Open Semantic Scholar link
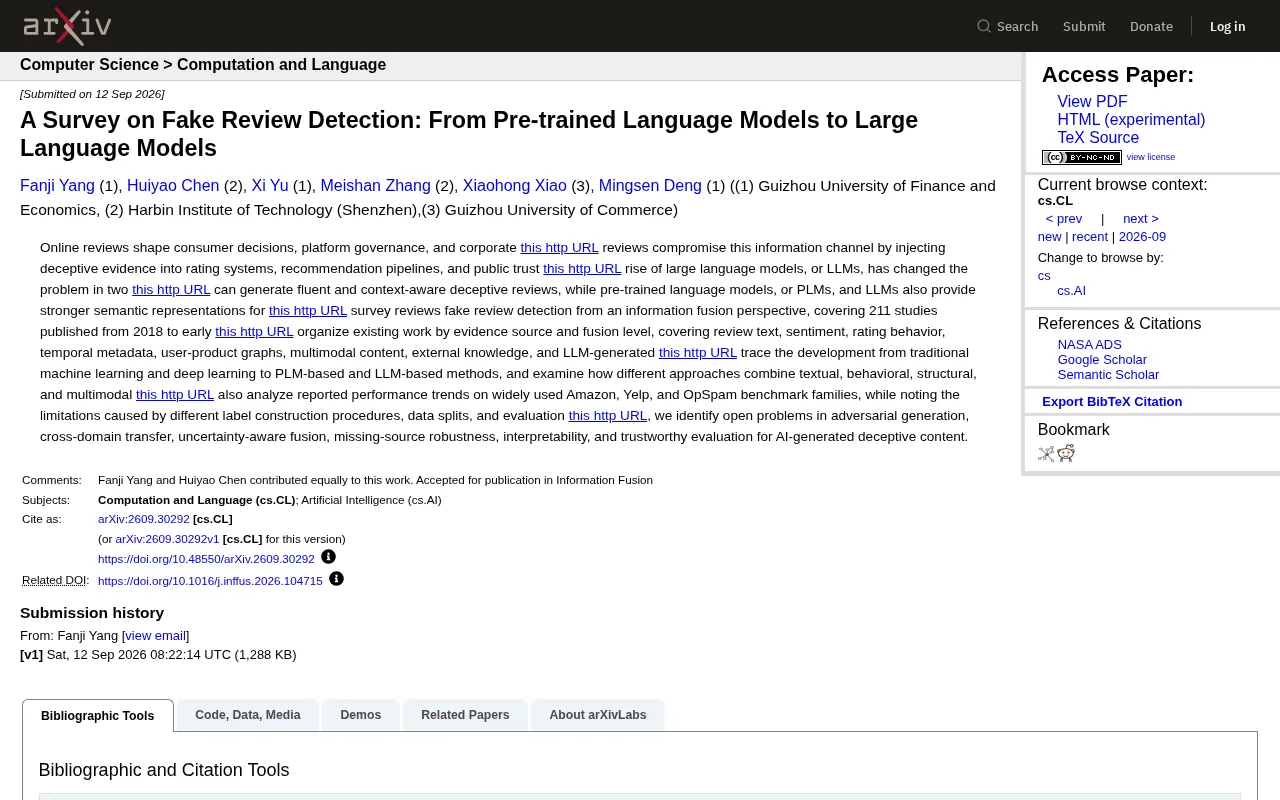 pyautogui.click(x=1108, y=375)
